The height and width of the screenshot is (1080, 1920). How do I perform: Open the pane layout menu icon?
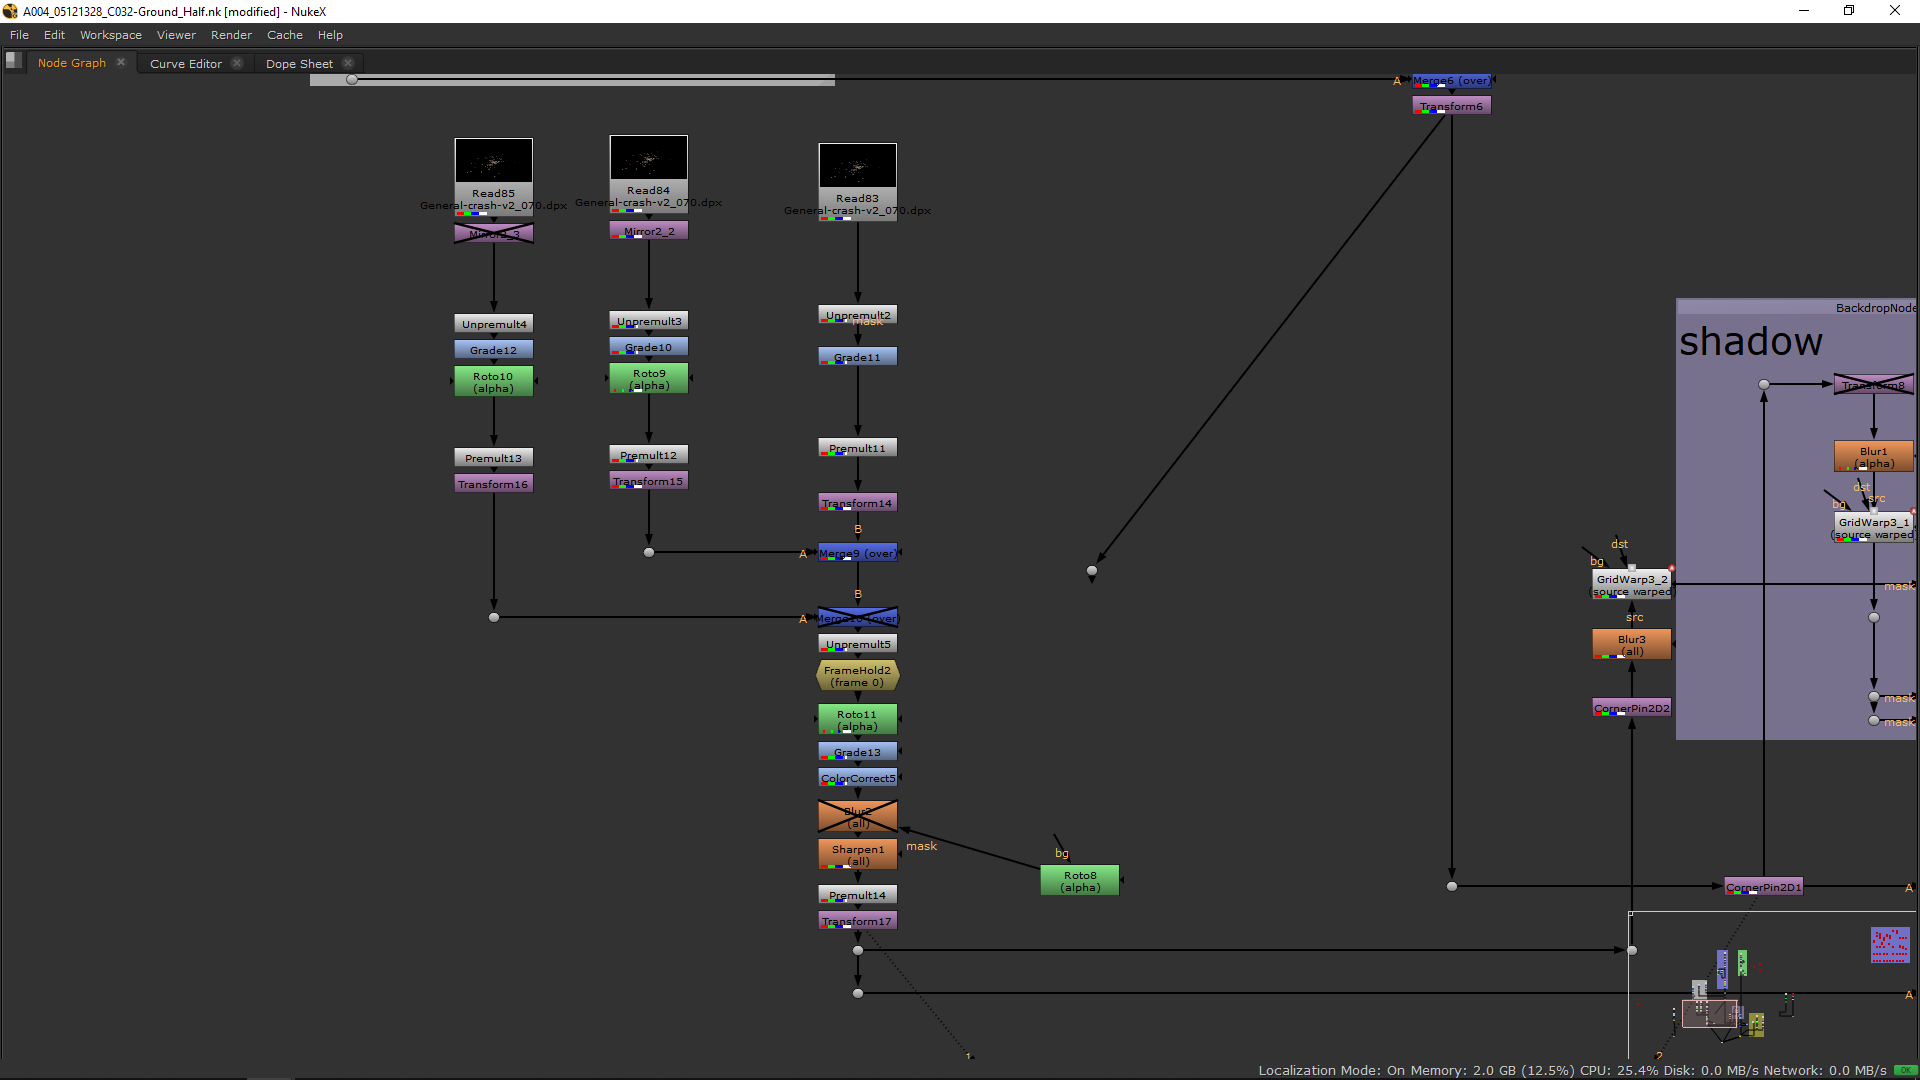13,60
